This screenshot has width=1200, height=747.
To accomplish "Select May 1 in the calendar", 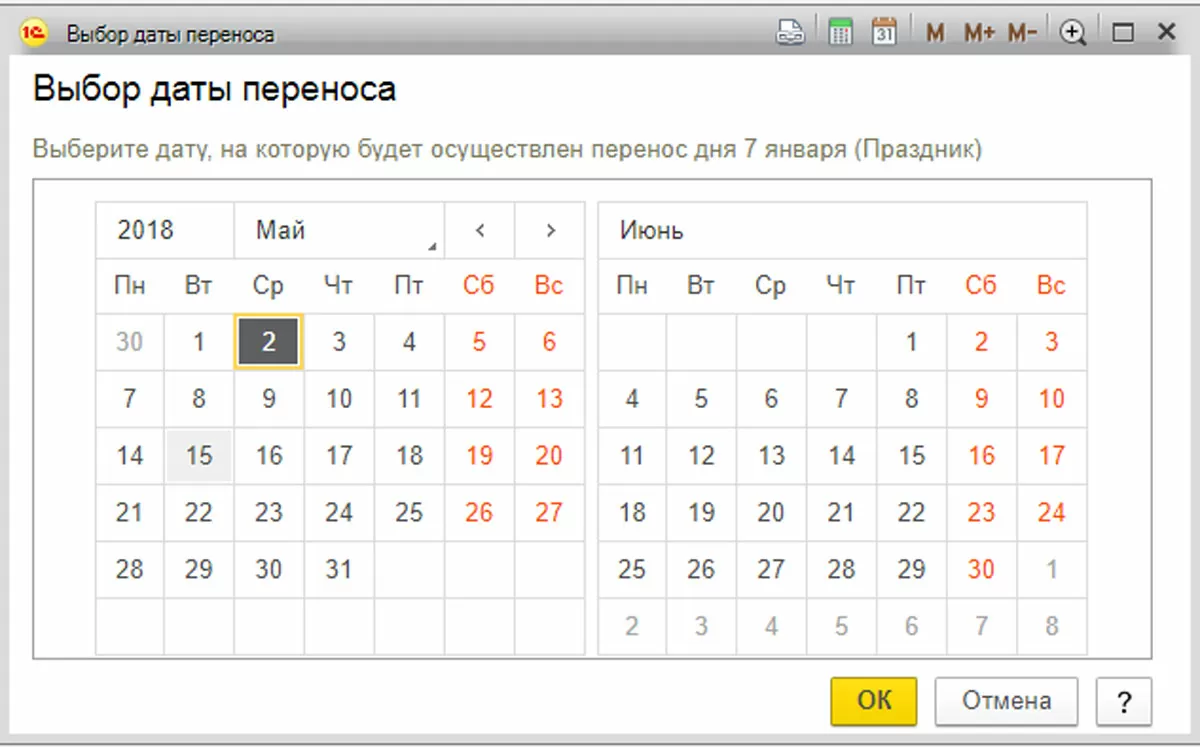I will pos(199,342).
